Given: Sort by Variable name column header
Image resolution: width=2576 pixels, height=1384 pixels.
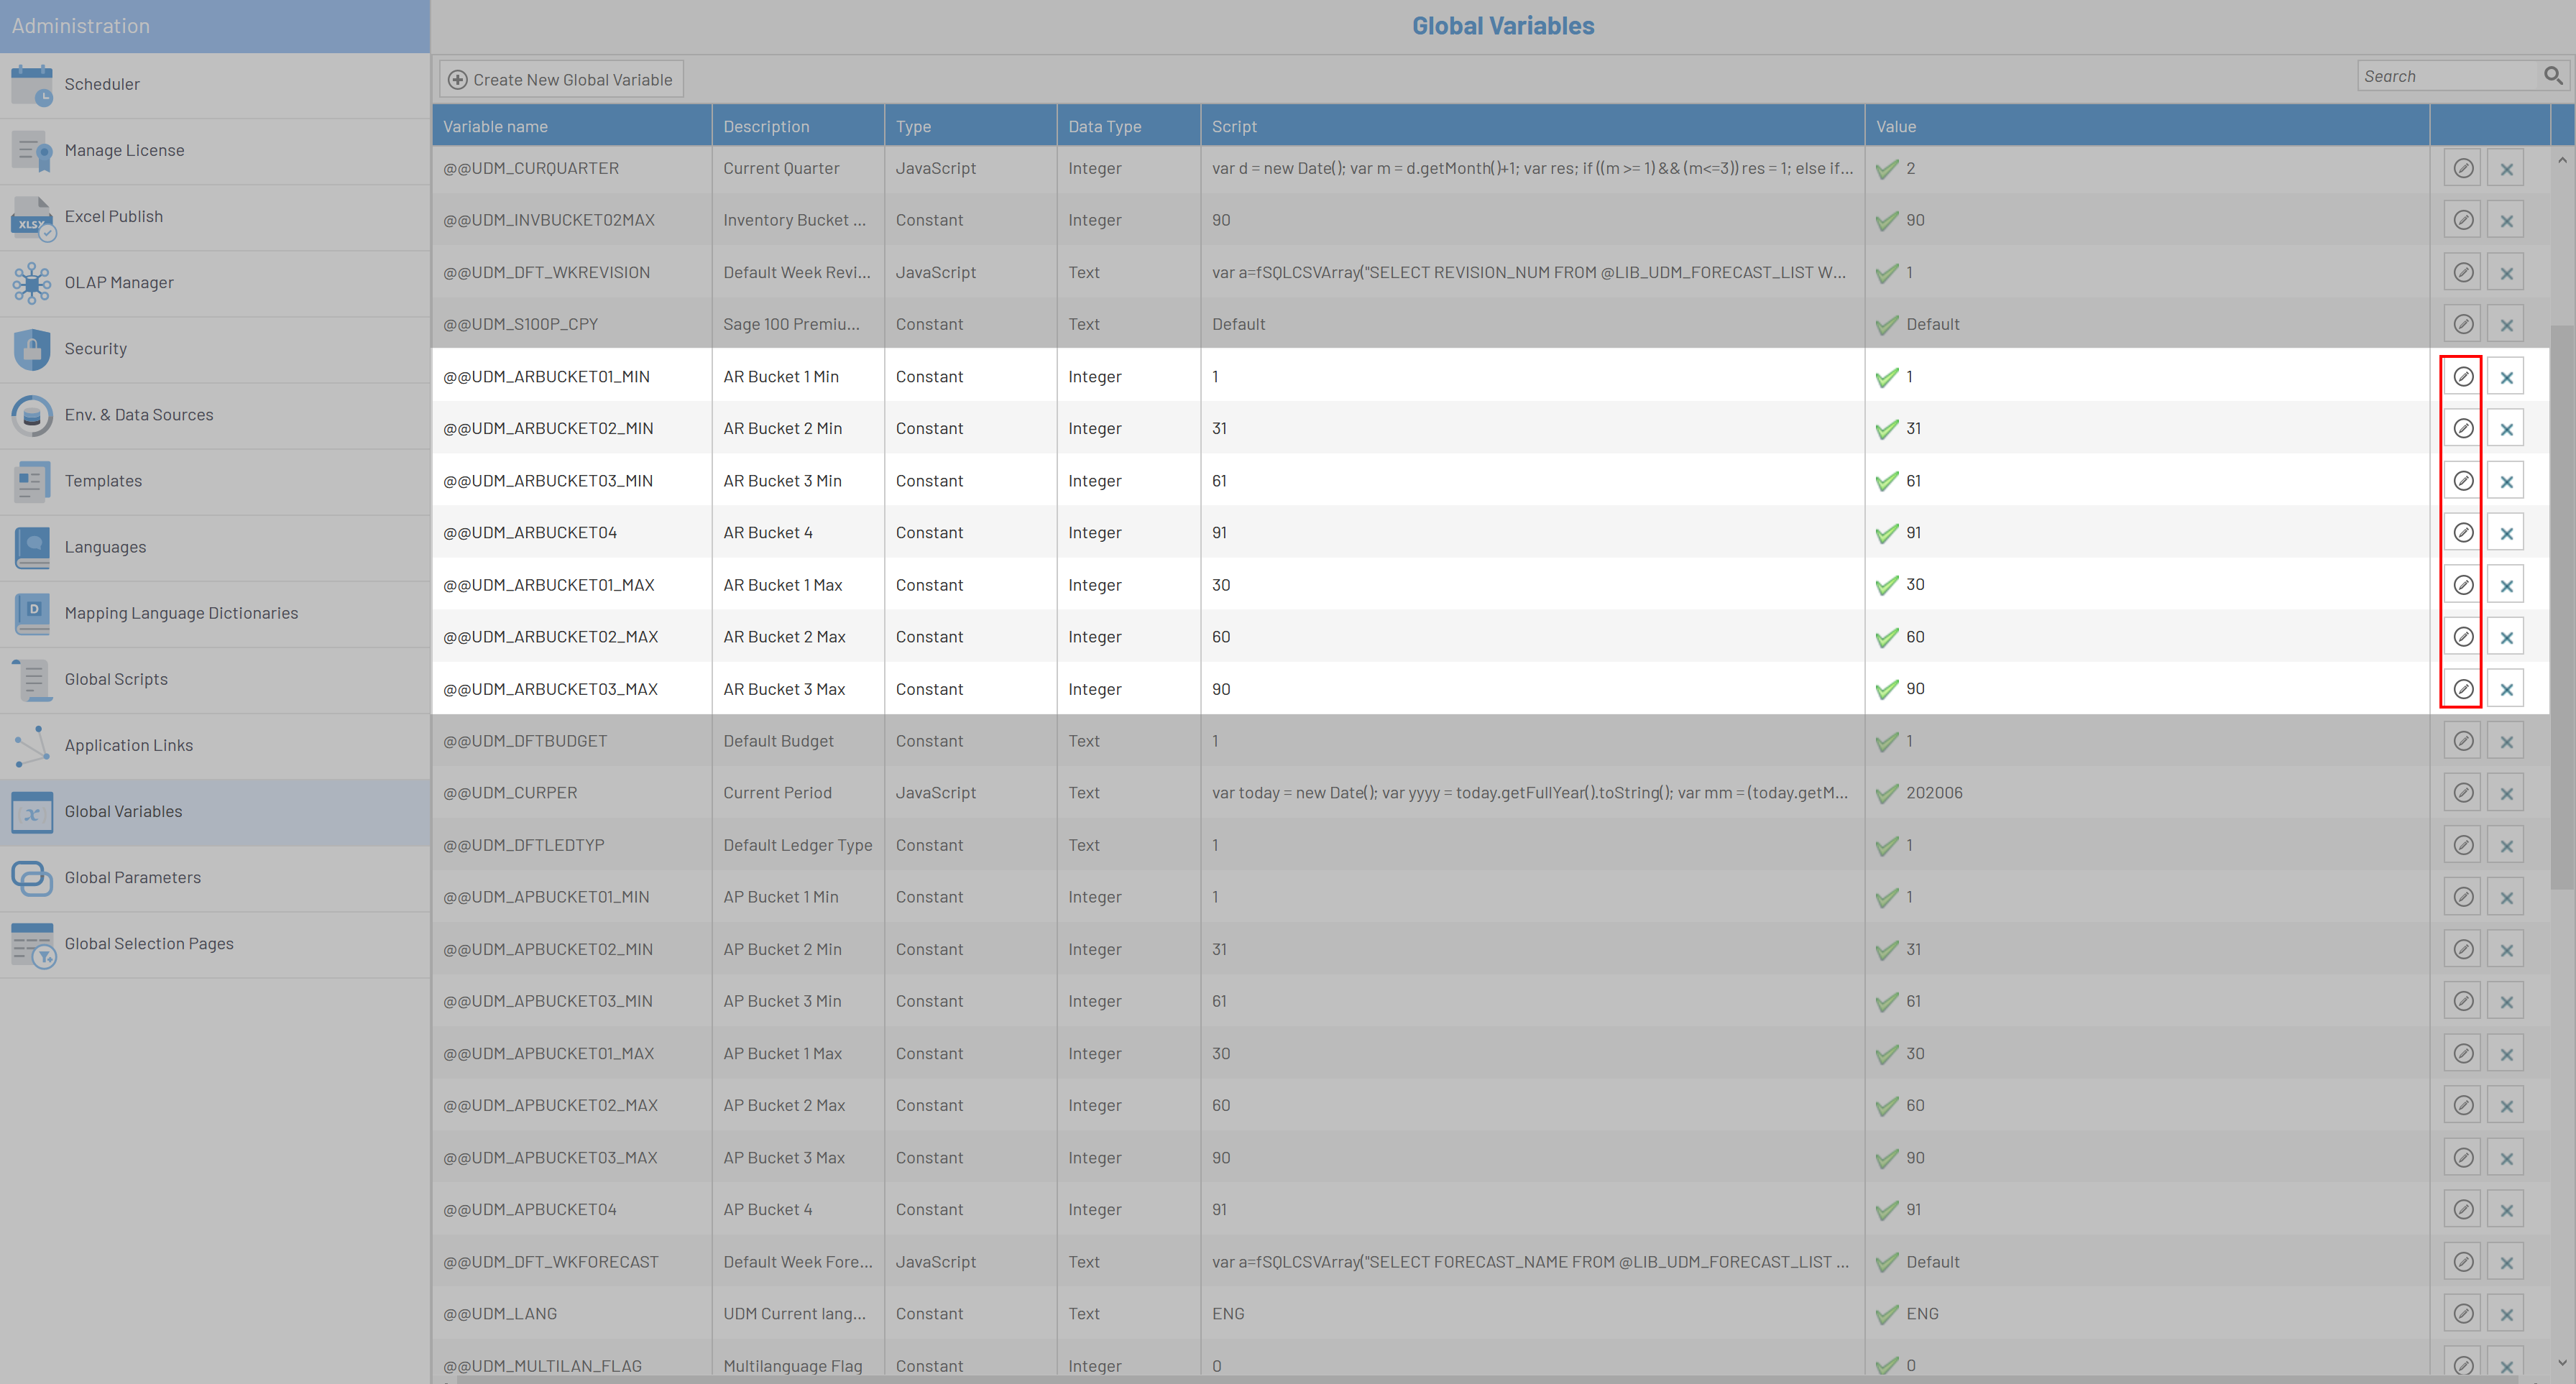Looking at the screenshot, I should (x=495, y=127).
